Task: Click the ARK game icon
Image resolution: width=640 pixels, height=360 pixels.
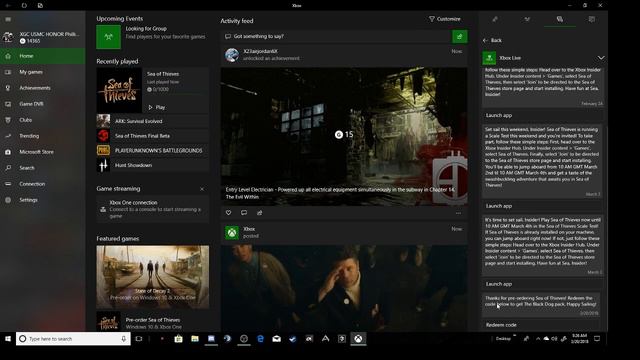Action: 103,121
